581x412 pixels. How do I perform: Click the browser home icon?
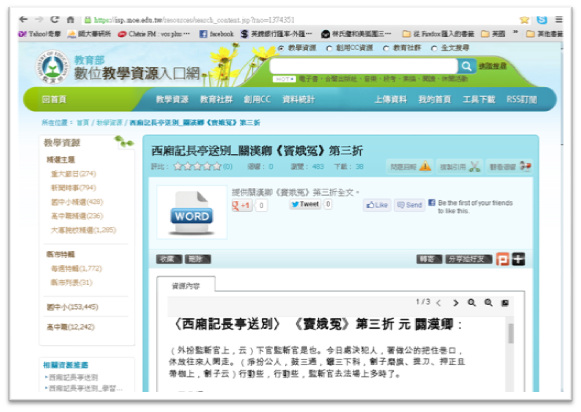(70, 19)
